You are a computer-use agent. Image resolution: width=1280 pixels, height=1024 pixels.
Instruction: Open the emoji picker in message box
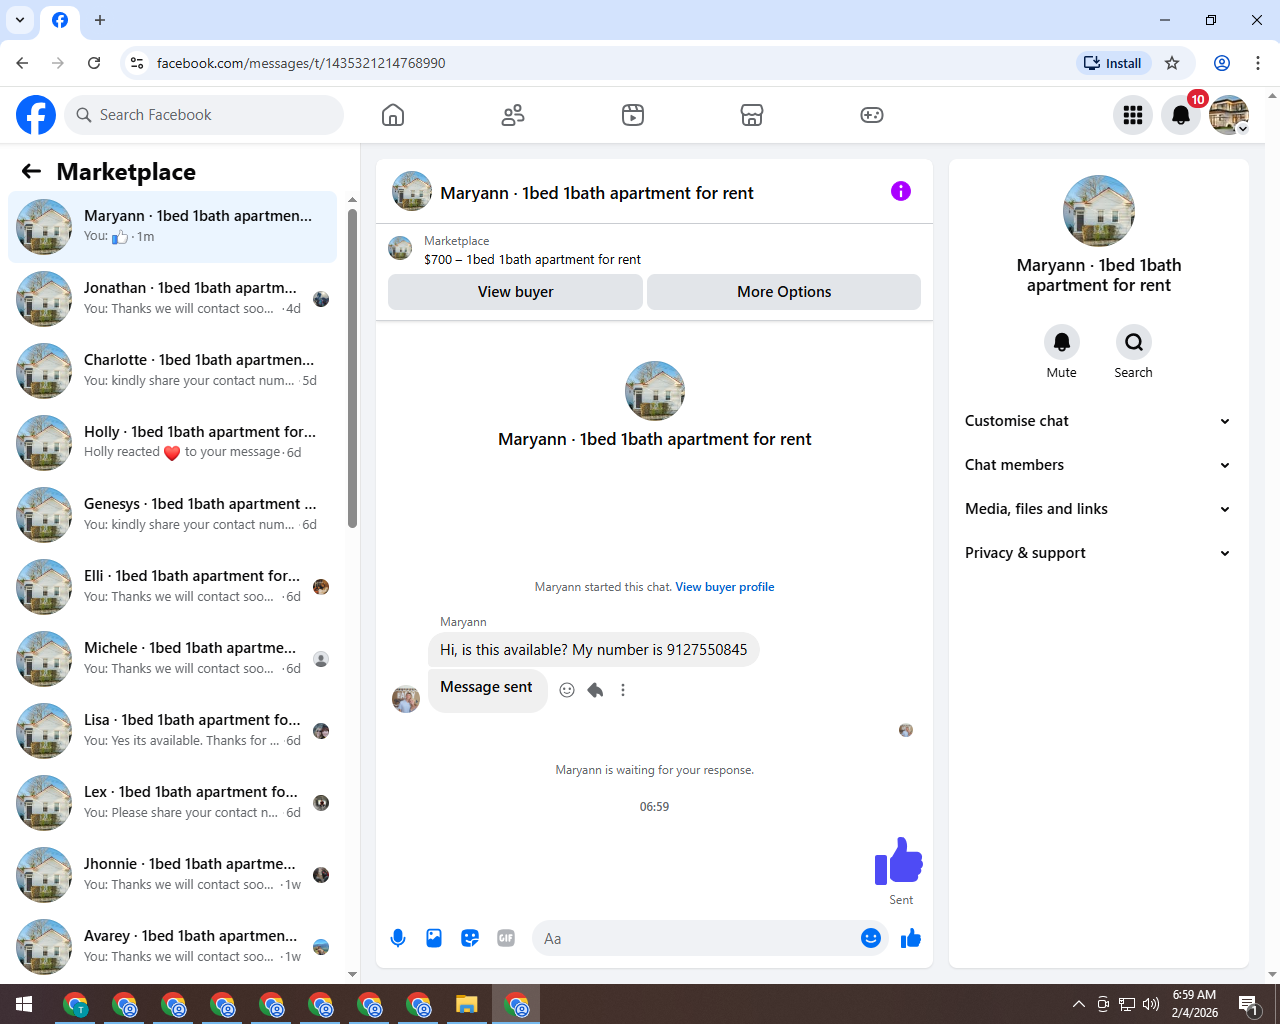[871, 938]
